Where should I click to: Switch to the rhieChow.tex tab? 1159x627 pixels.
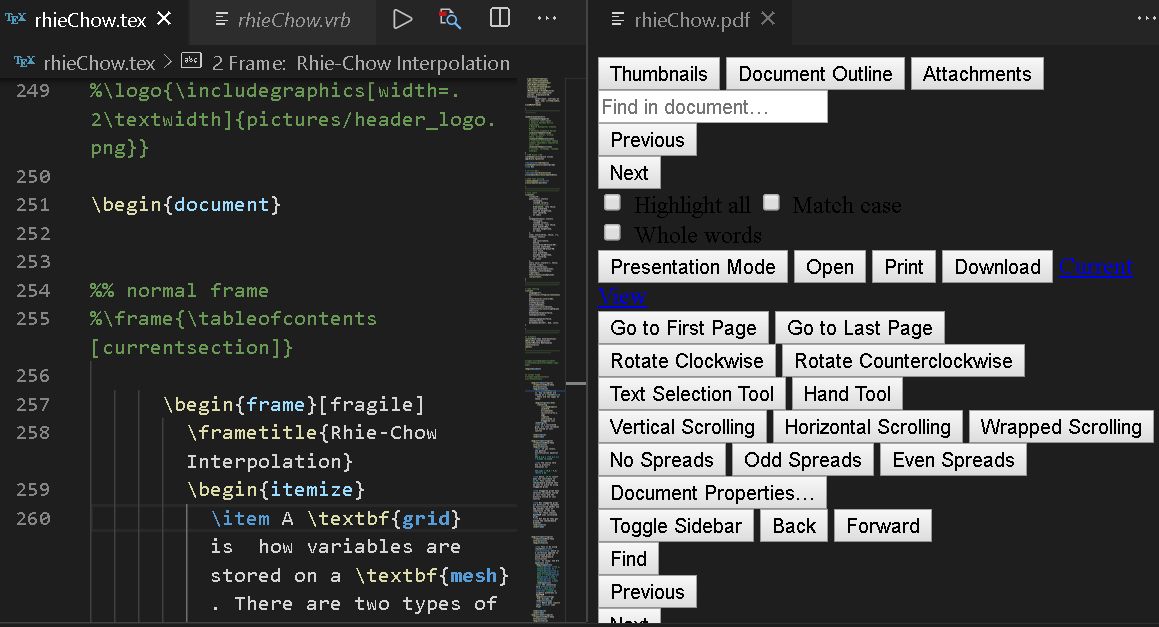point(90,20)
